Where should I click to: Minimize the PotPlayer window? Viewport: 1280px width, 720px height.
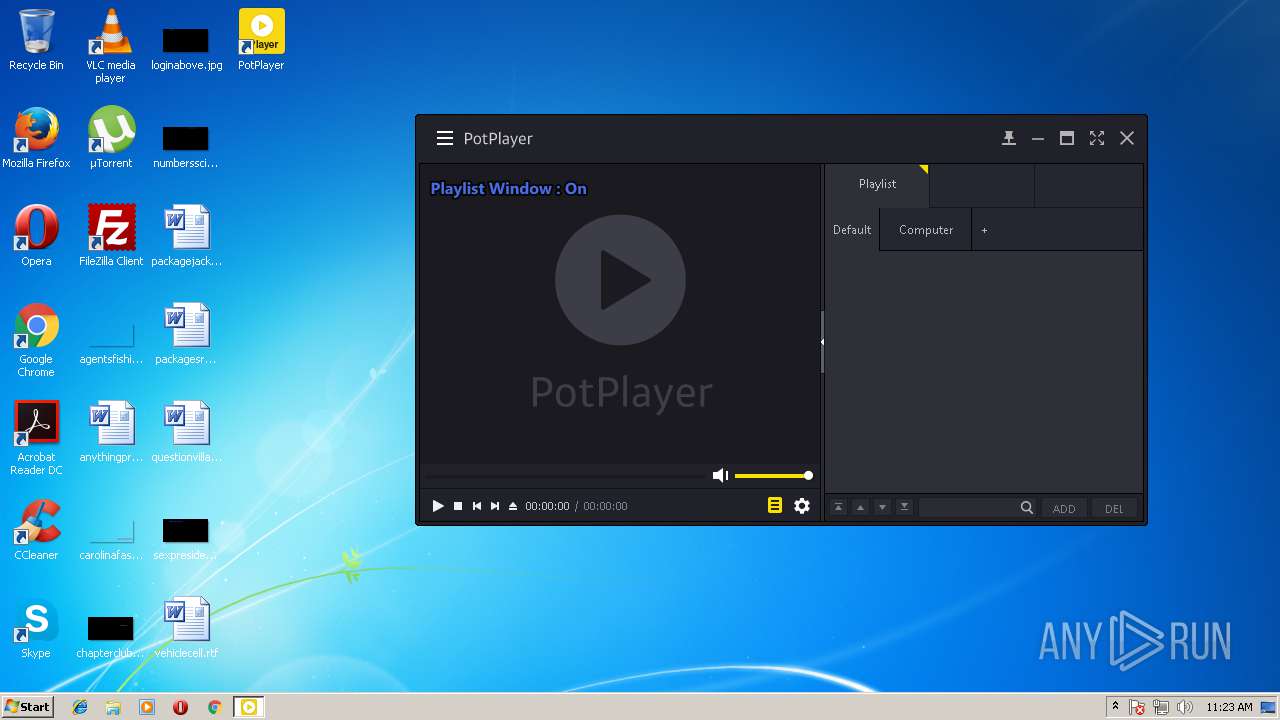pos(1038,139)
